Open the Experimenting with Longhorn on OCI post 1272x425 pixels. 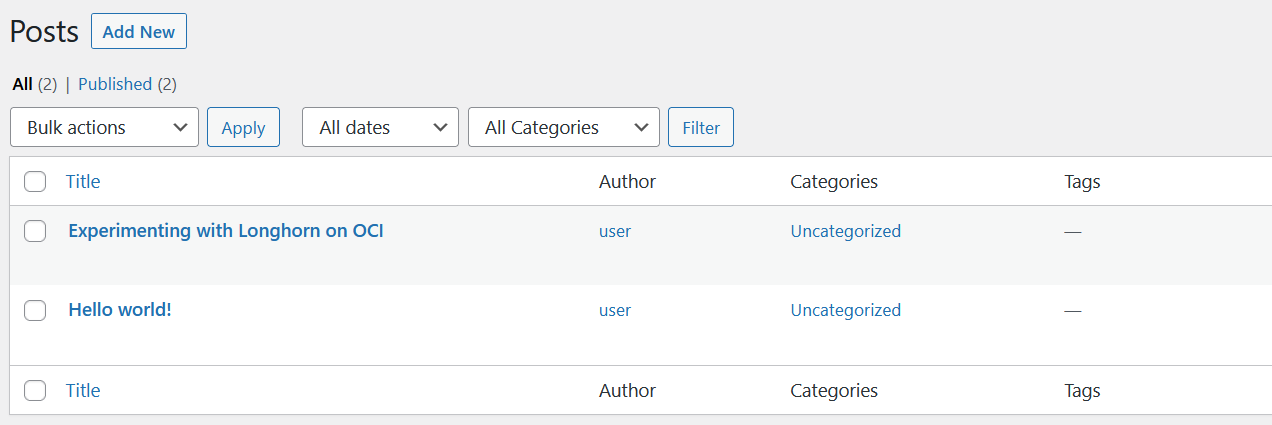[225, 231]
